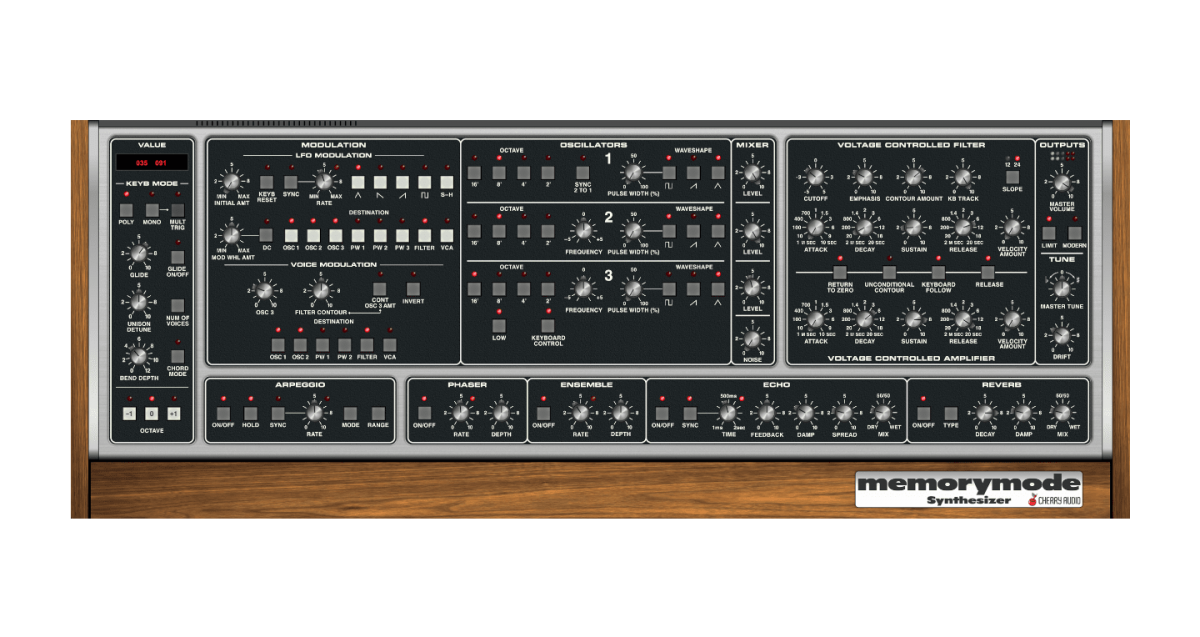Click the MULT TRIG button
The image size is (1200, 637).
(x=177, y=209)
